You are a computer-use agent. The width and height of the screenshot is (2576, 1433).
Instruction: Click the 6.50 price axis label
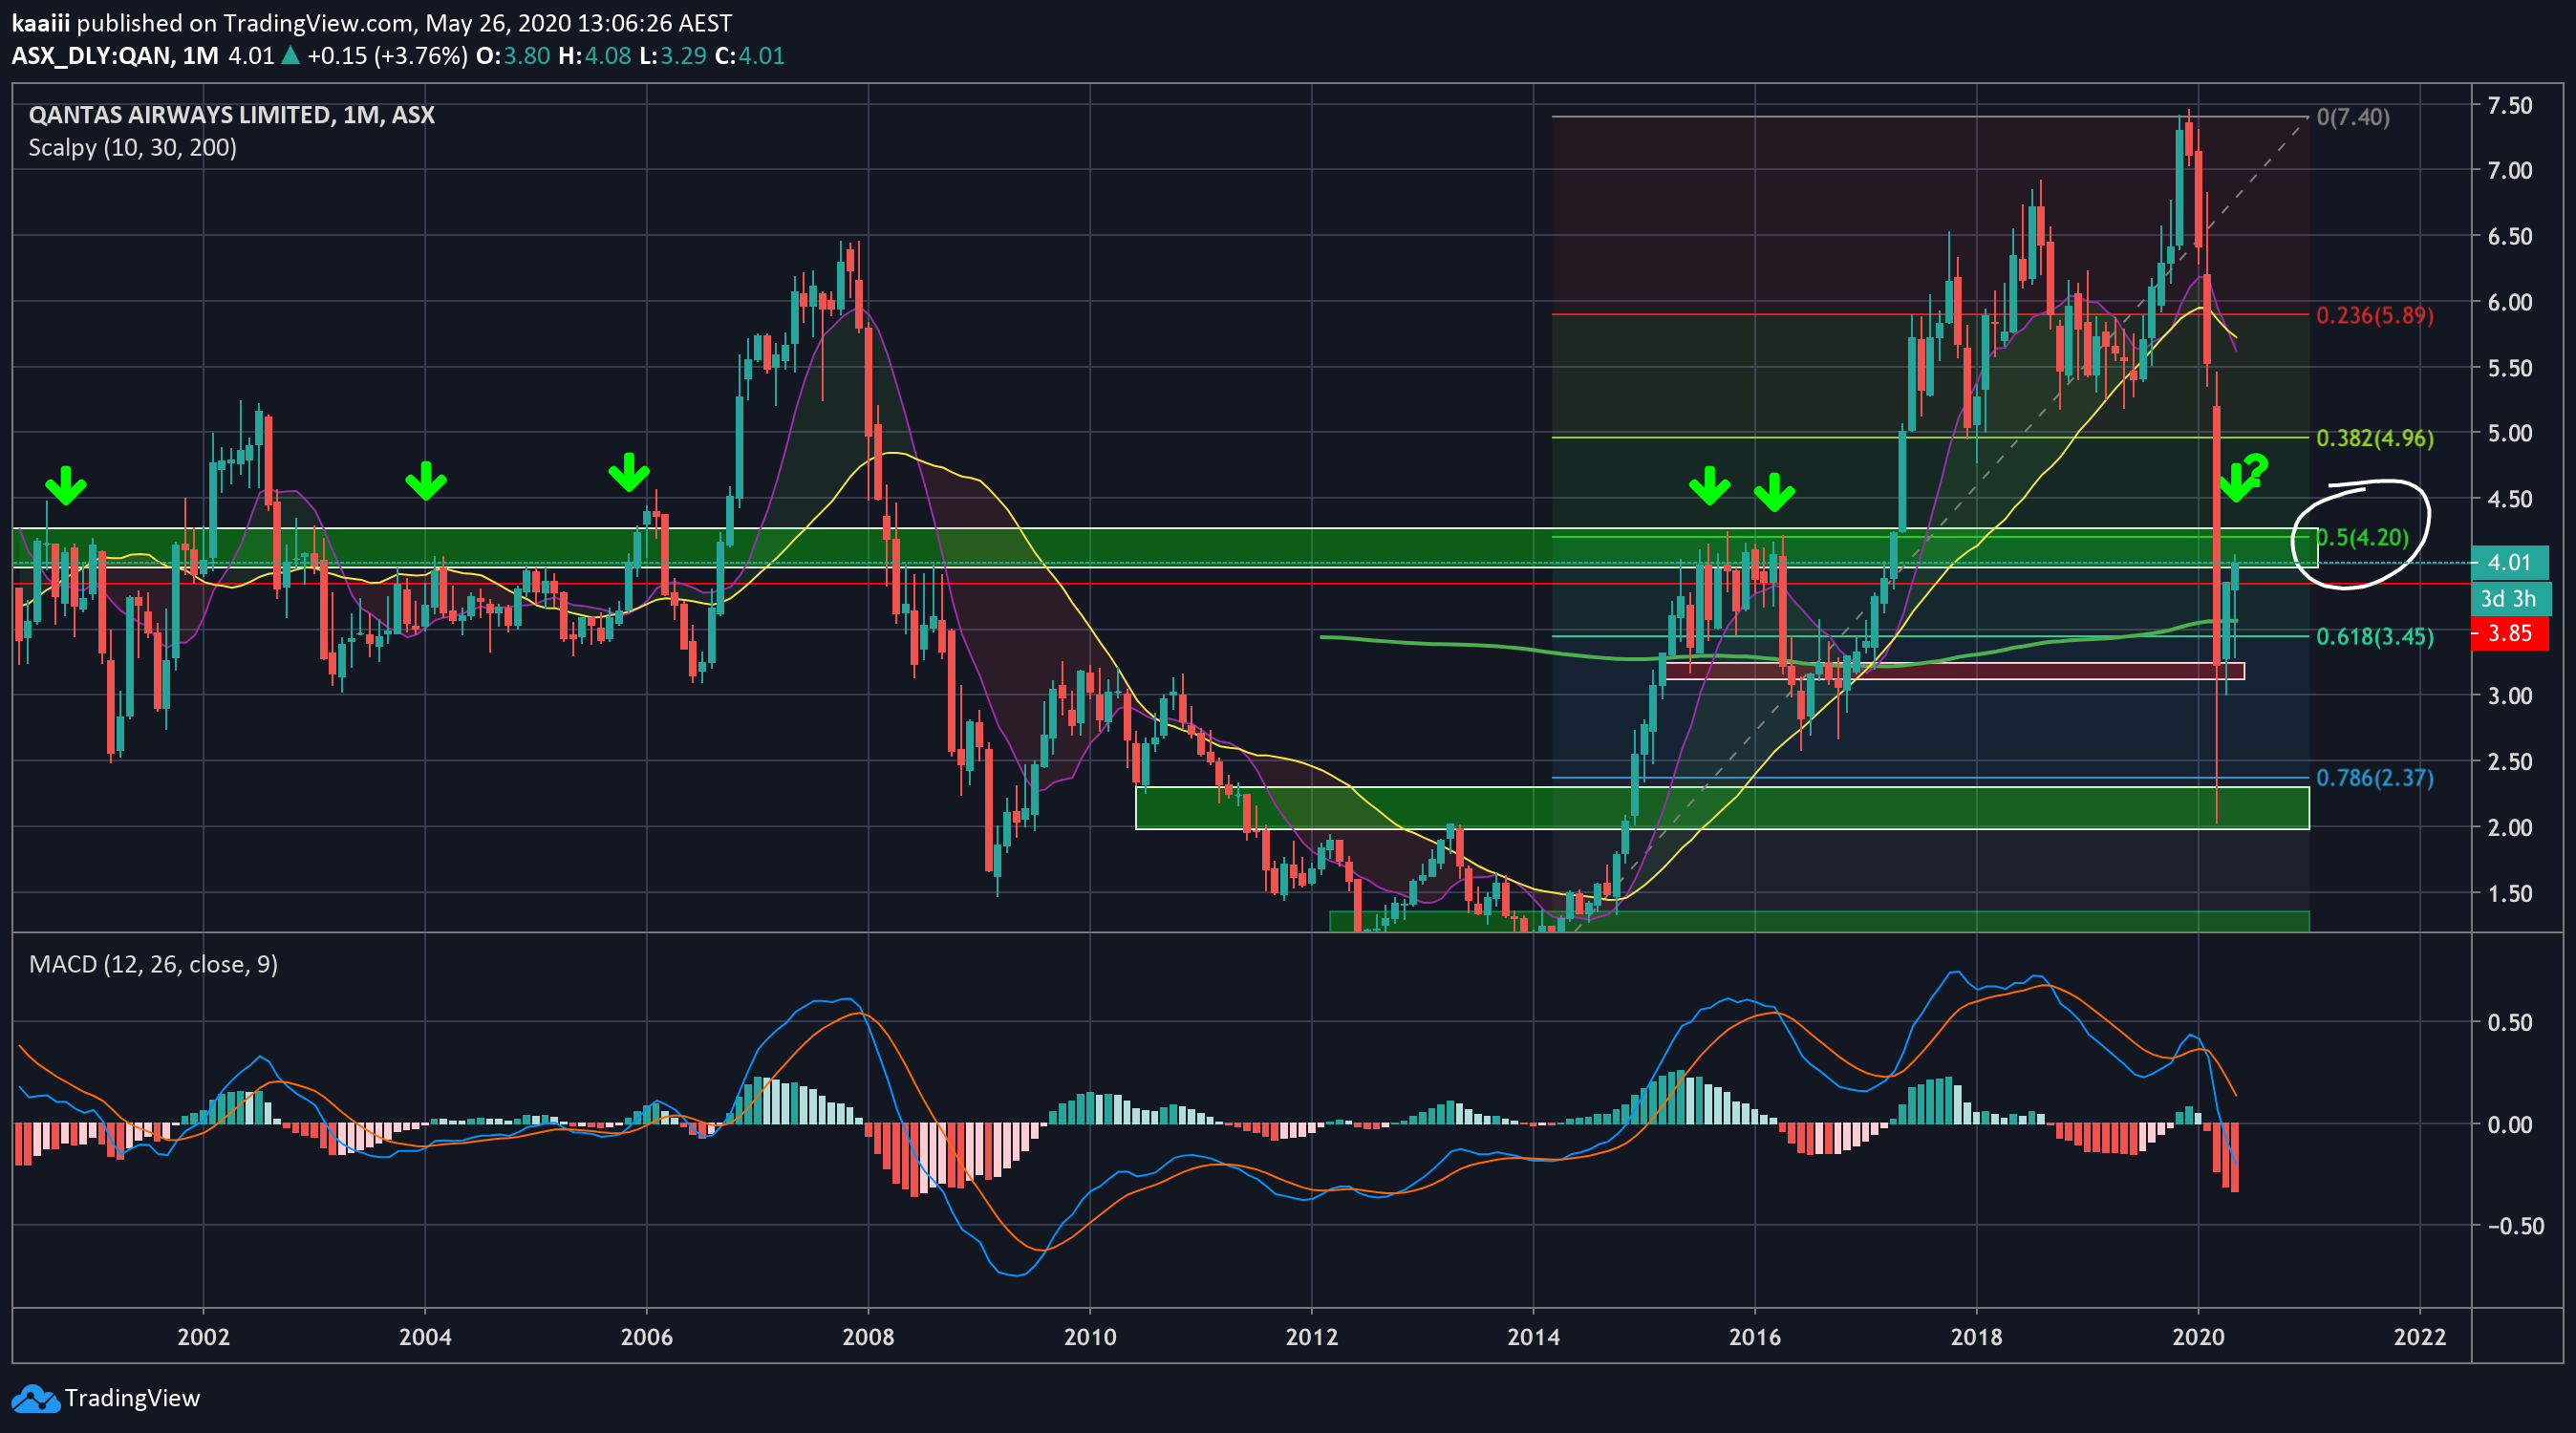pyautogui.click(x=2510, y=236)
